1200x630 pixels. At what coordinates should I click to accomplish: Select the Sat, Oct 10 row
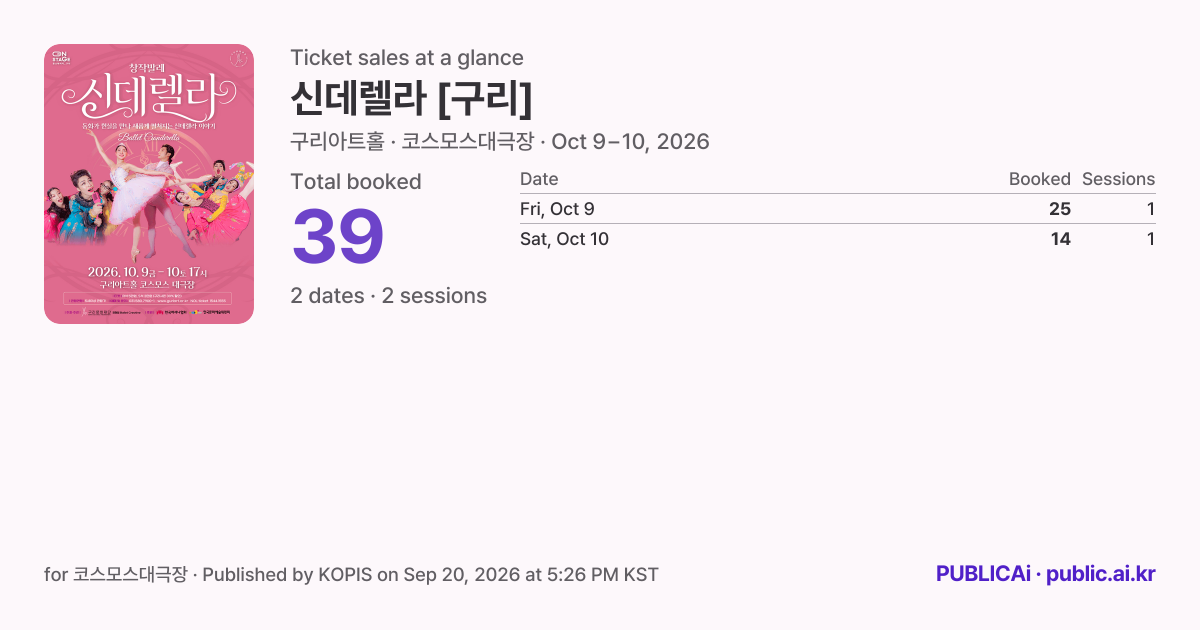(837, 239)
